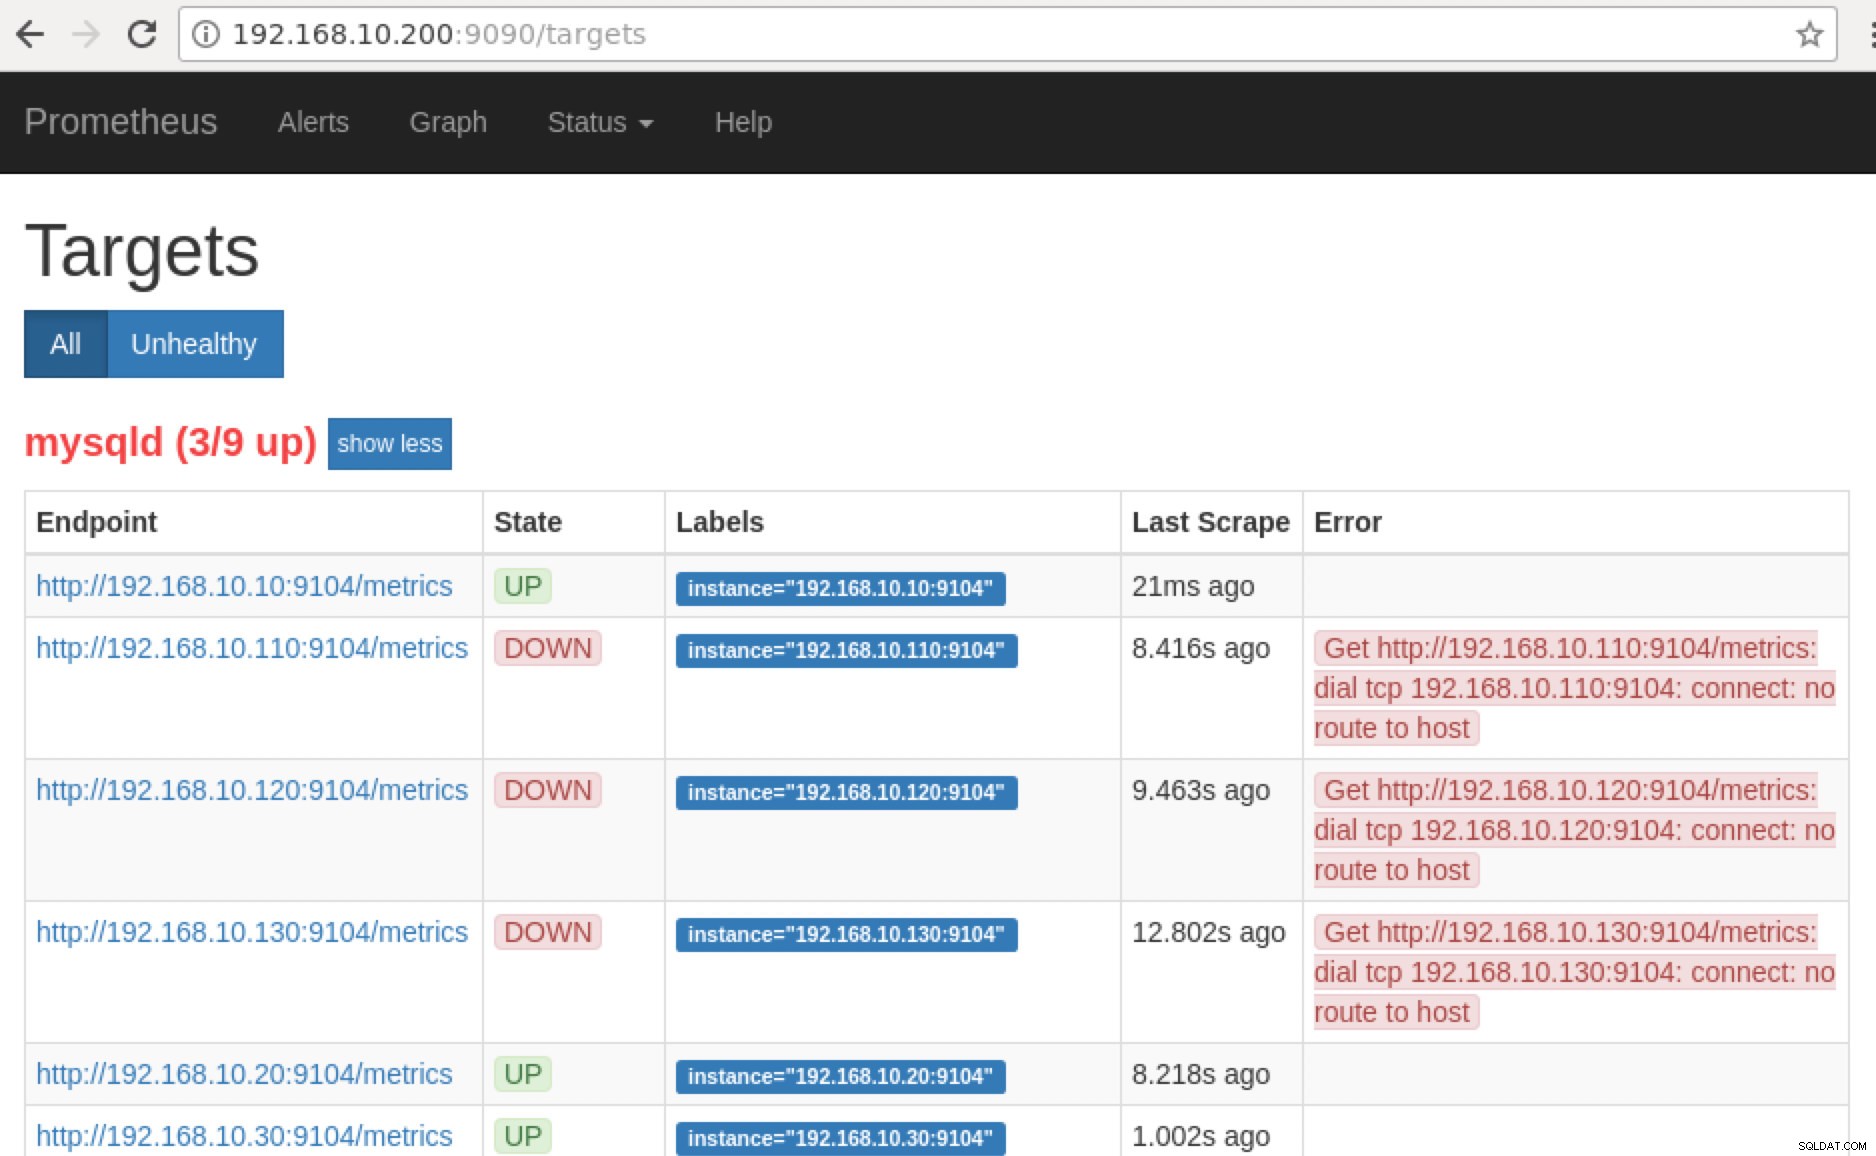The height and width of the screenshot is (1156, 1876).
Task: Click the browser forward arrow
Action: (x=86, y=34)
